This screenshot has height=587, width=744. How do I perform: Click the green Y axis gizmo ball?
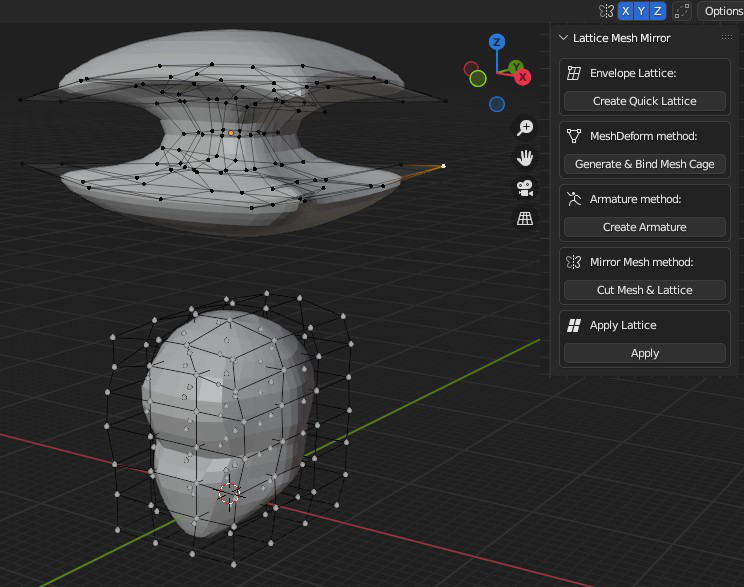[x=516, y=66]
